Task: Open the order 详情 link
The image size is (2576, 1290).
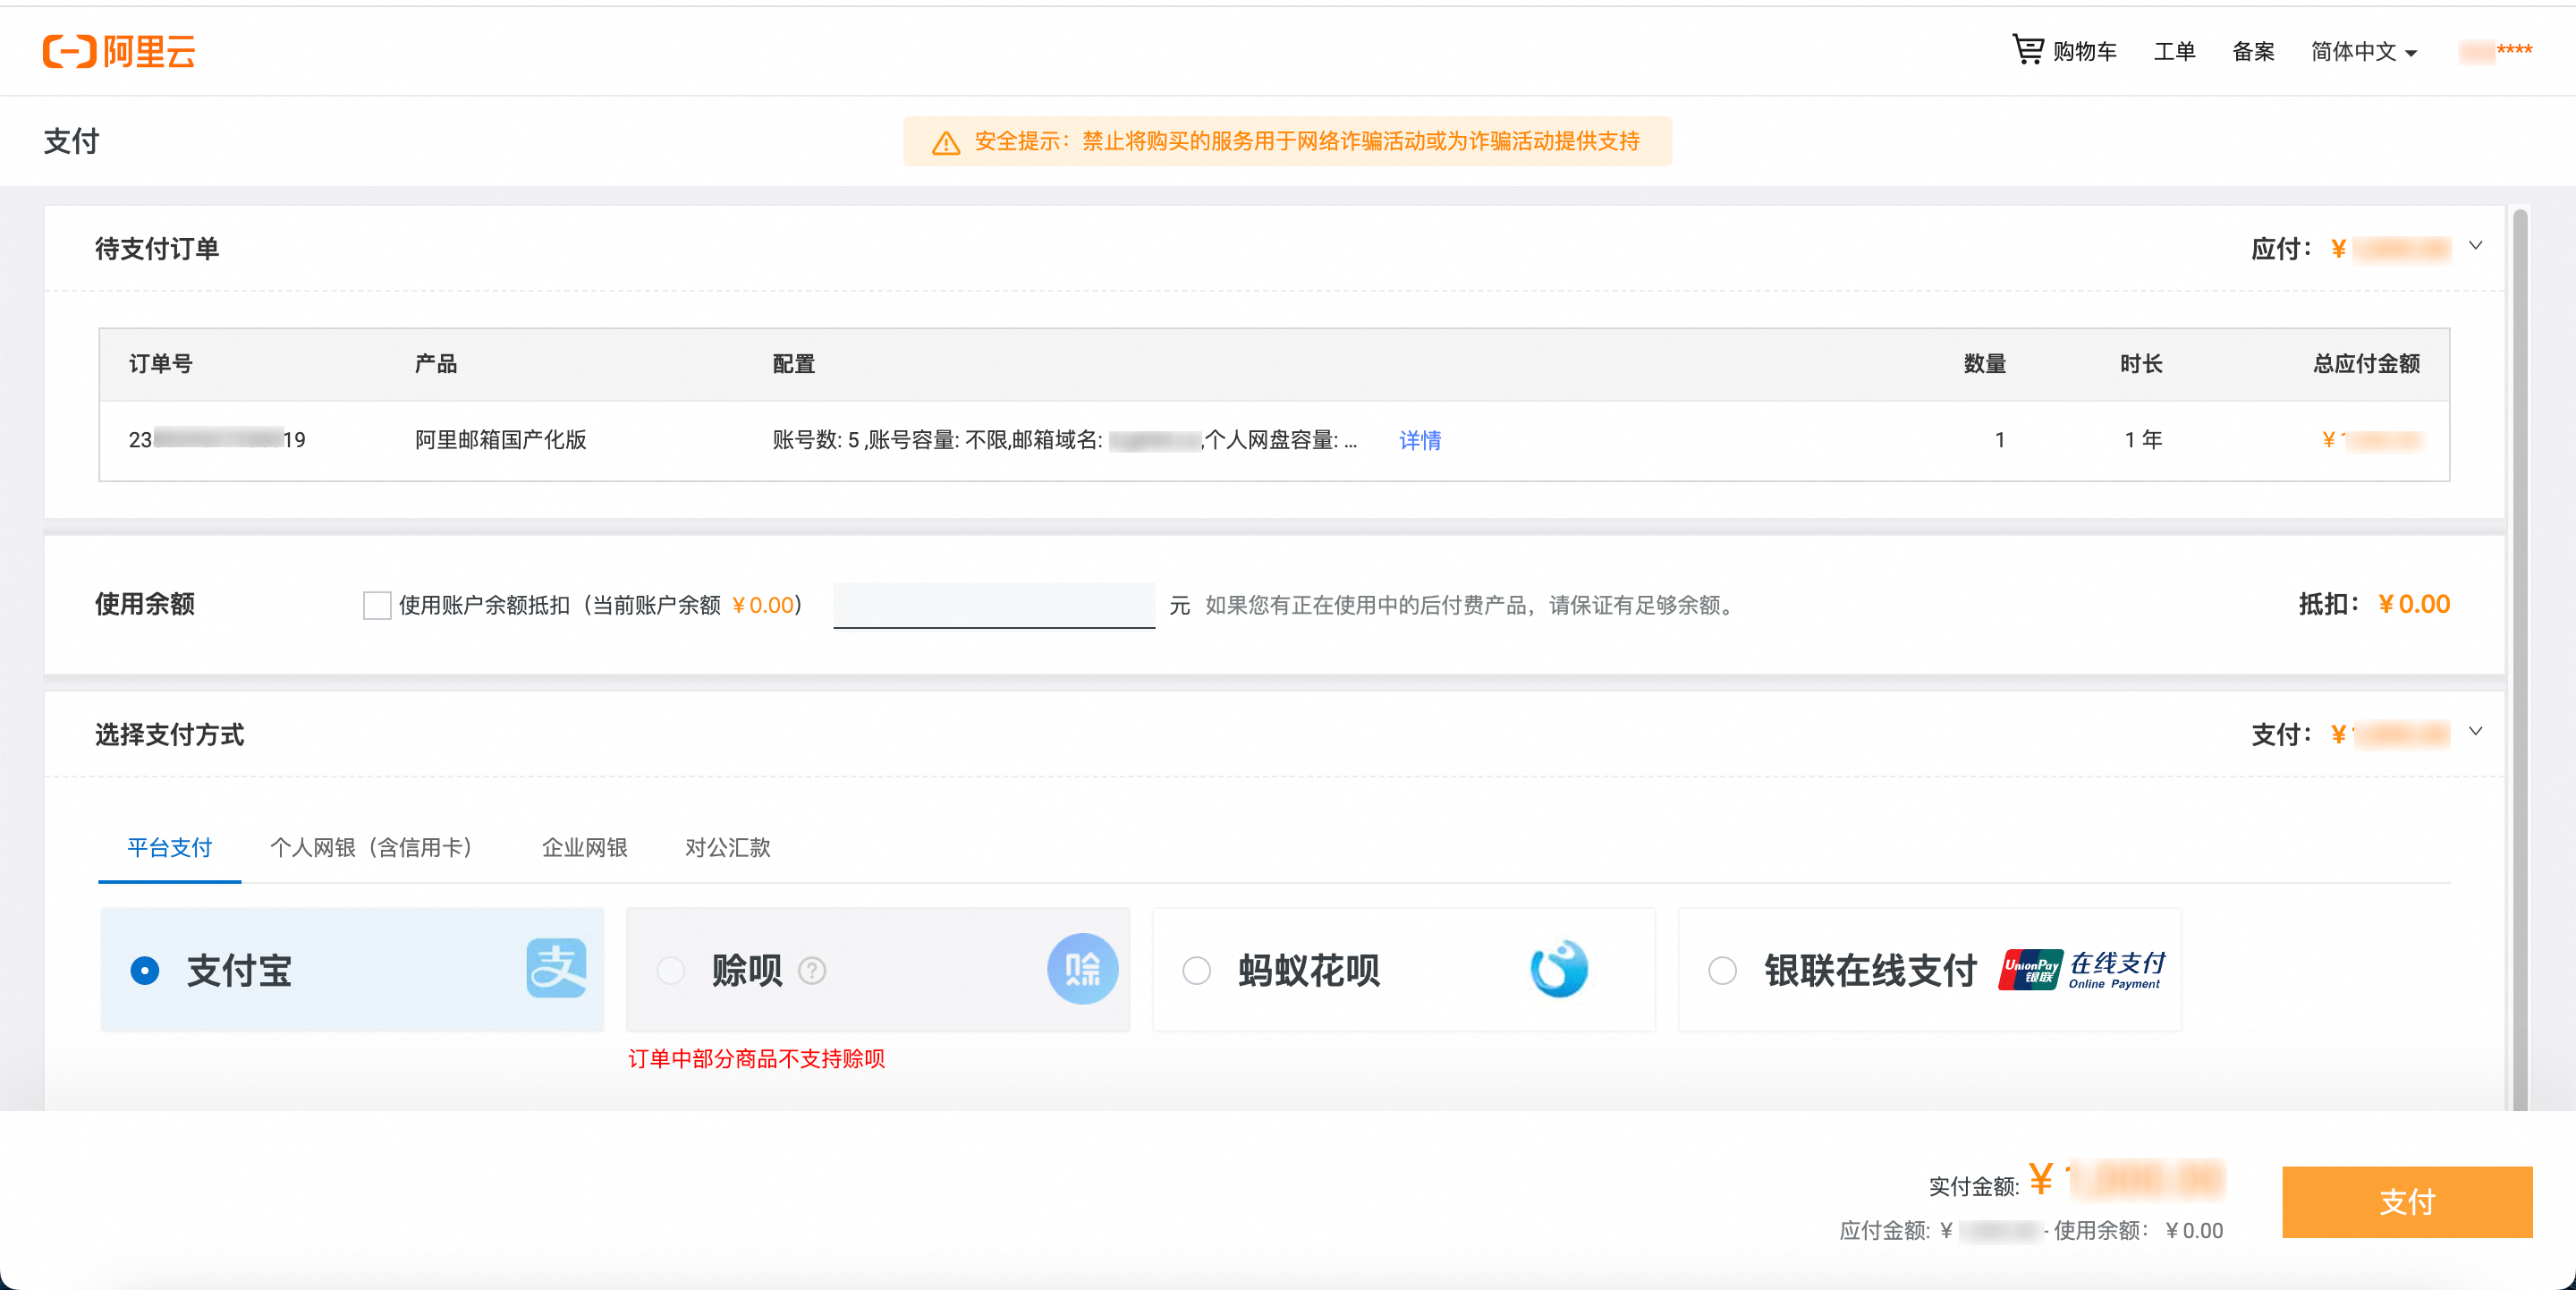Action: 1419,440
